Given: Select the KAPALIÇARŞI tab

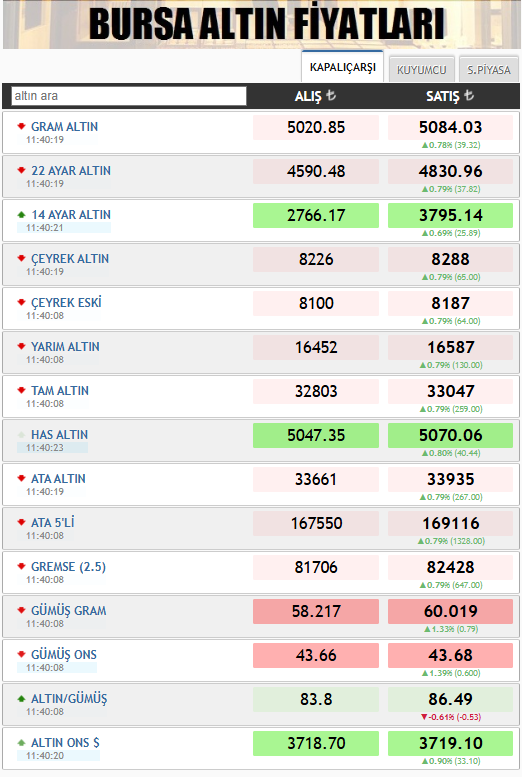Looking at the screenshot, I should click(343, 67).
